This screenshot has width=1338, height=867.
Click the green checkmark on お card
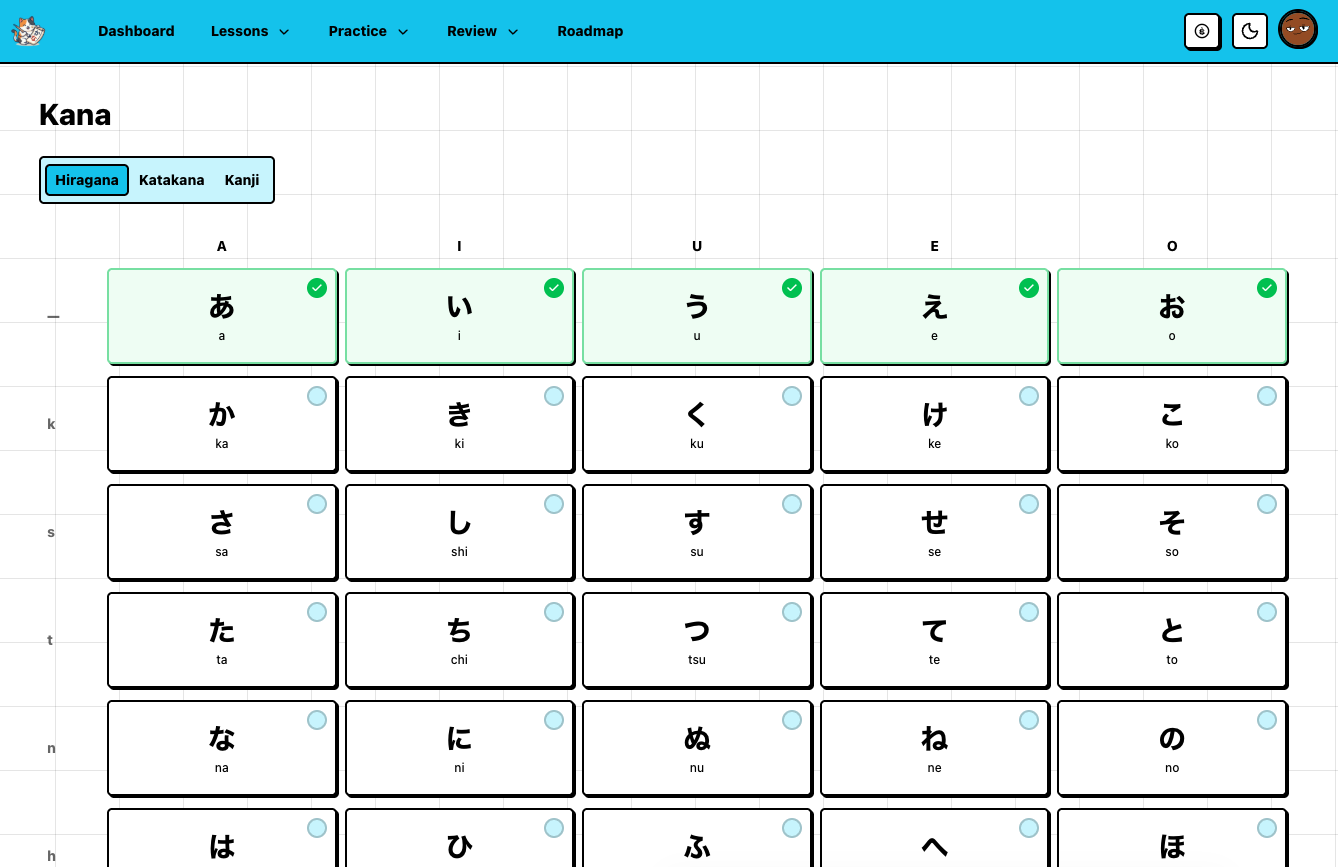[1267, 288]
